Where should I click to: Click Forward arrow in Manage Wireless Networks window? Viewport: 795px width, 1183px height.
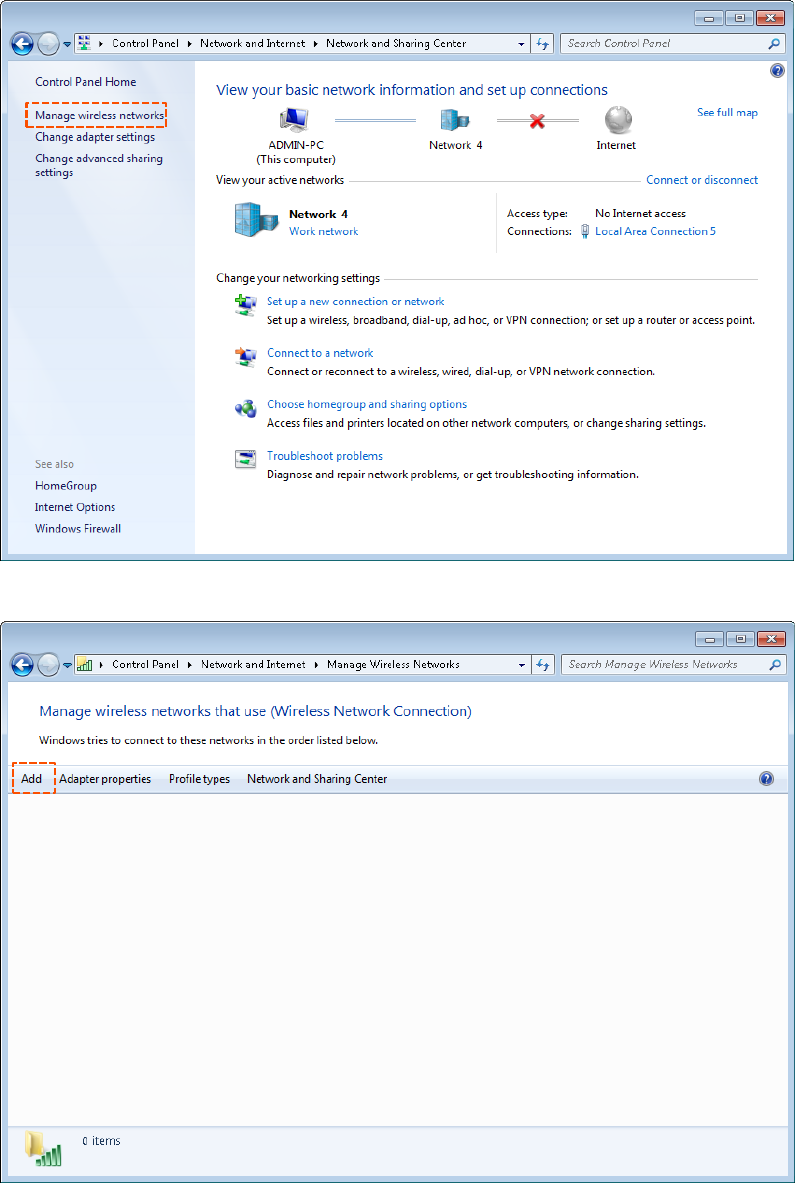[48, 665]
